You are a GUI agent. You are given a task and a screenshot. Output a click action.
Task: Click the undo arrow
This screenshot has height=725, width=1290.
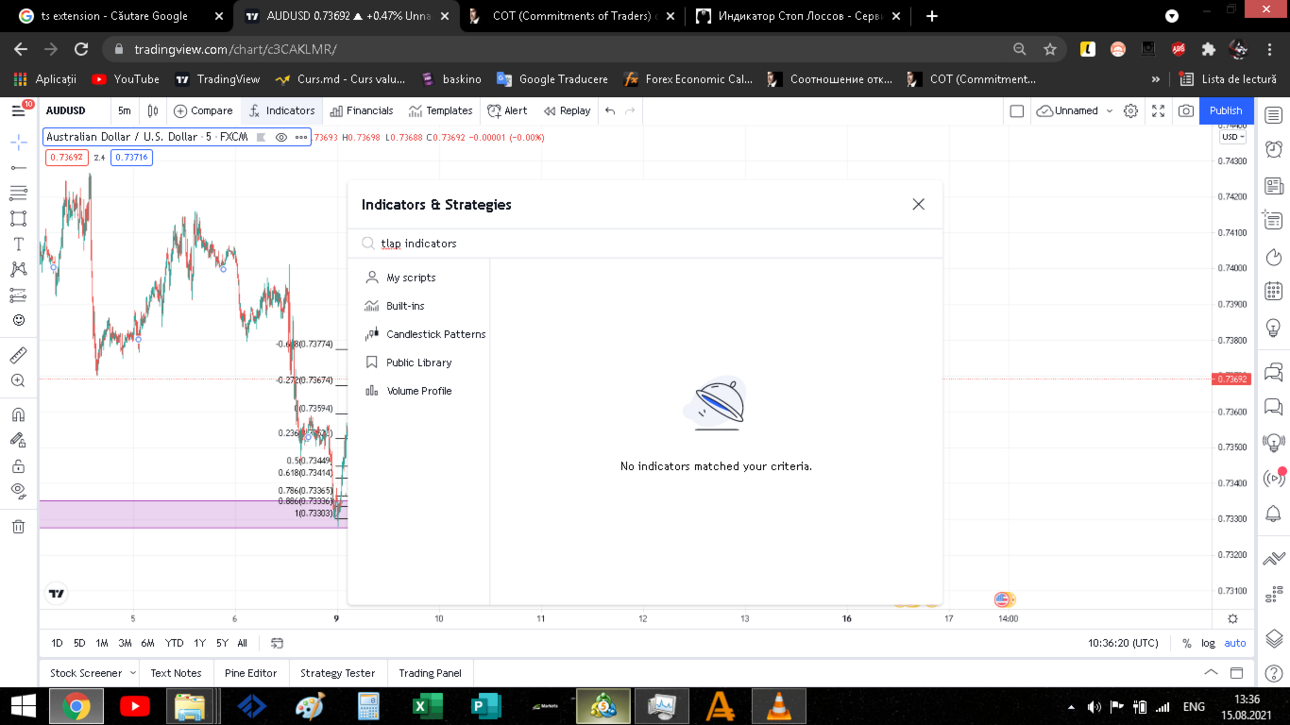[x=610, y=111]
